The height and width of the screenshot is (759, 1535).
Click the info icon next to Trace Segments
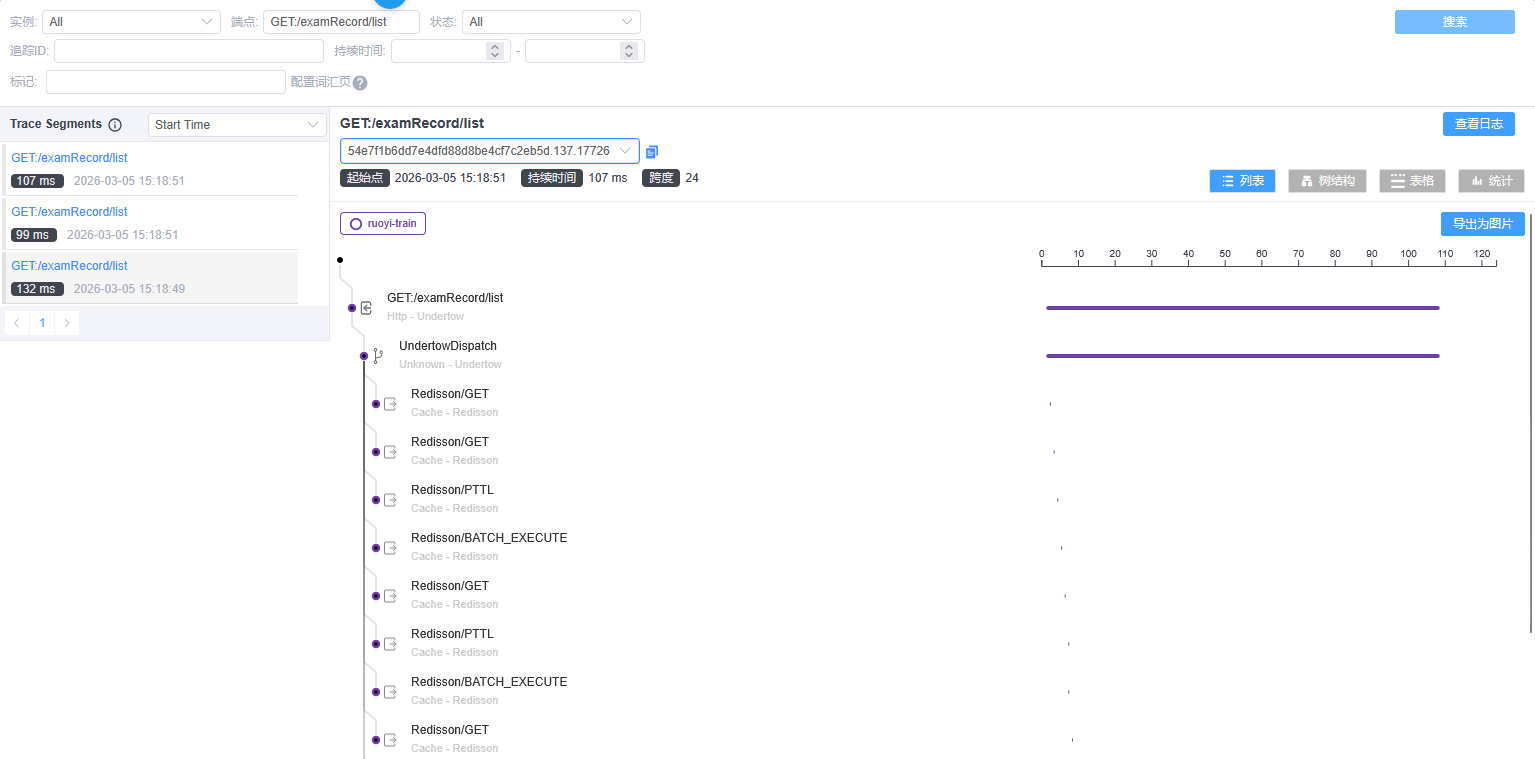tap(115, 125)
